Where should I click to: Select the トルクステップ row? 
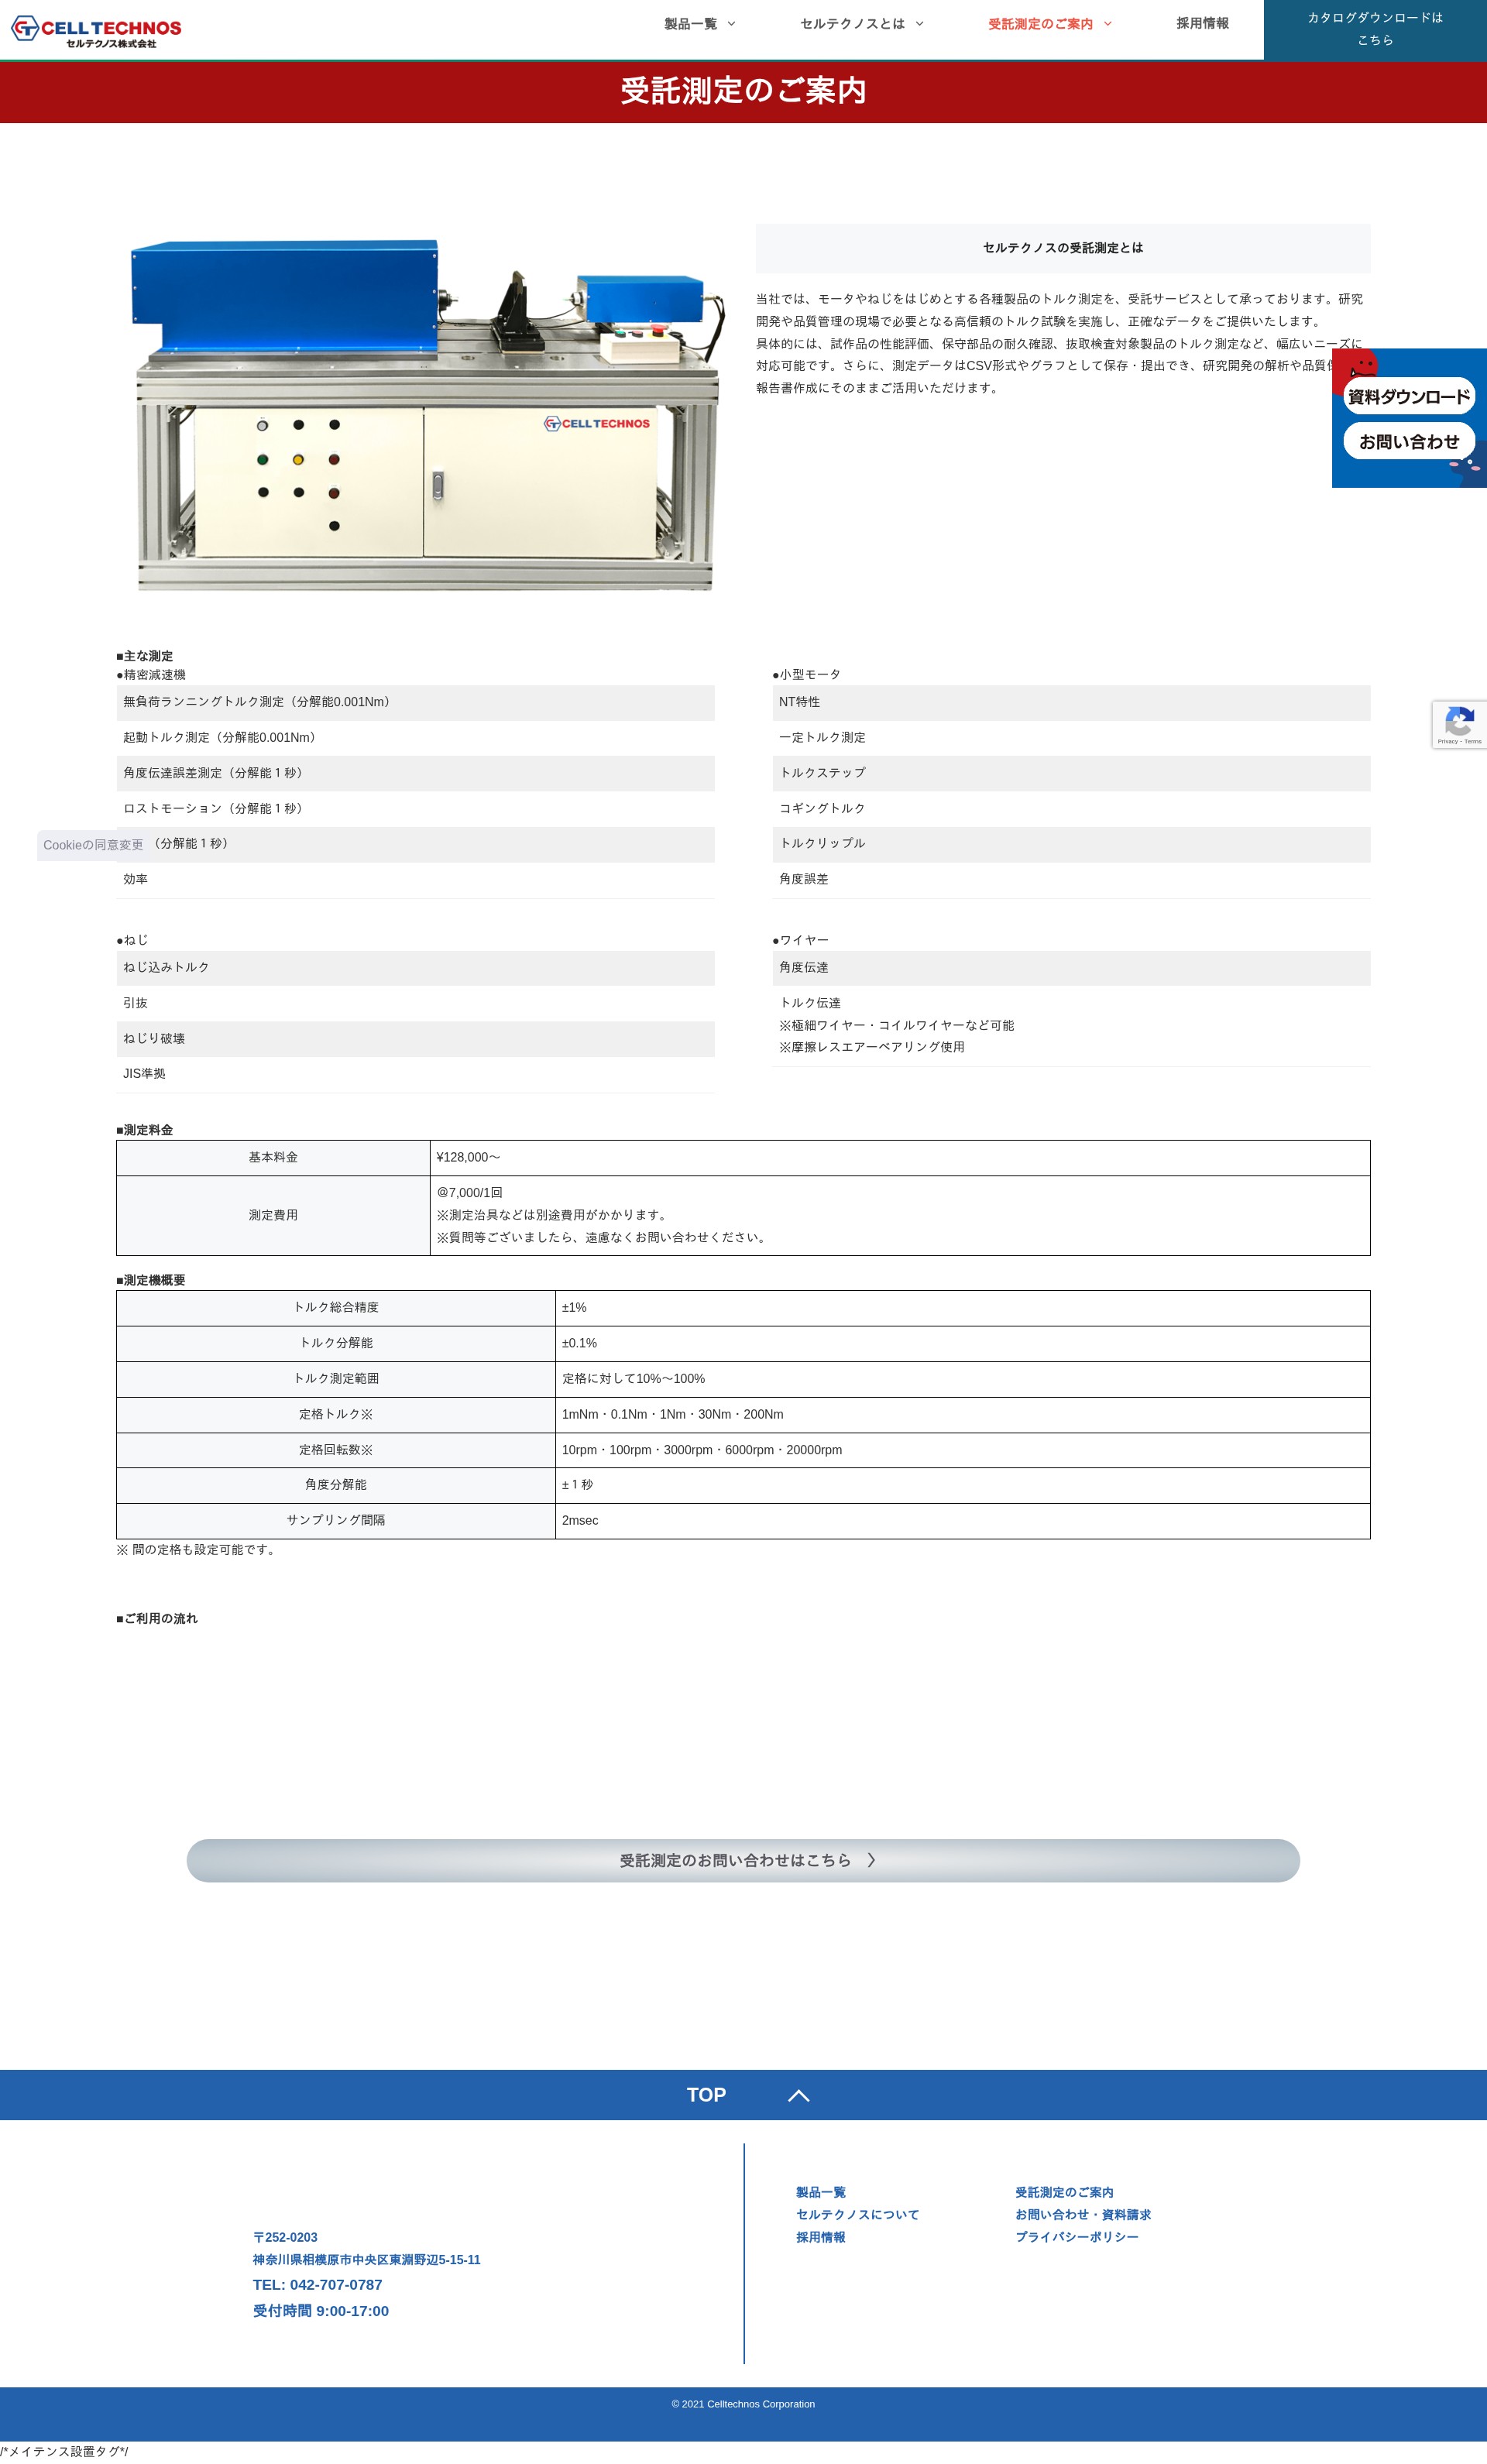point(1071,773)
